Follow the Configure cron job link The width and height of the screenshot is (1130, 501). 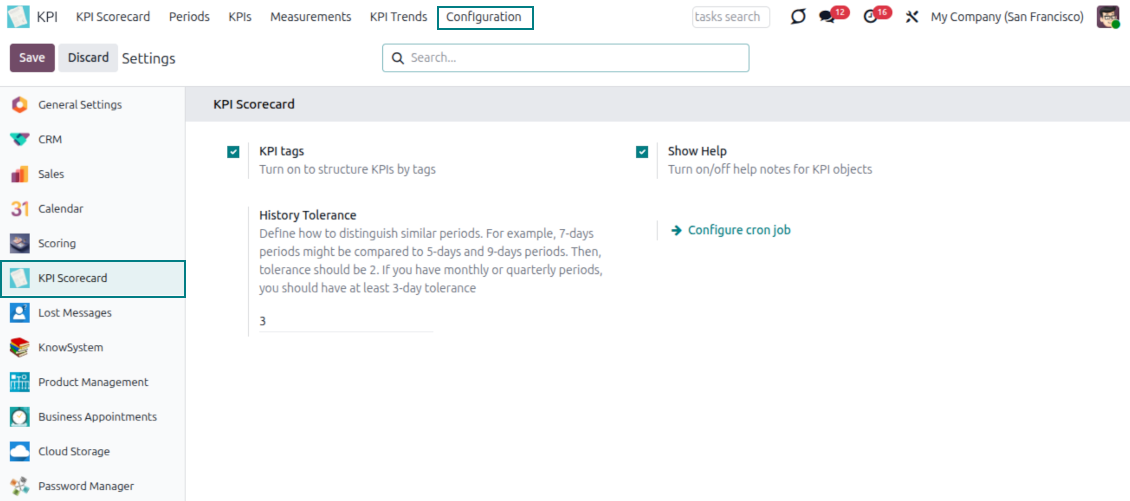pyautogui.click(x=738, y=230)
